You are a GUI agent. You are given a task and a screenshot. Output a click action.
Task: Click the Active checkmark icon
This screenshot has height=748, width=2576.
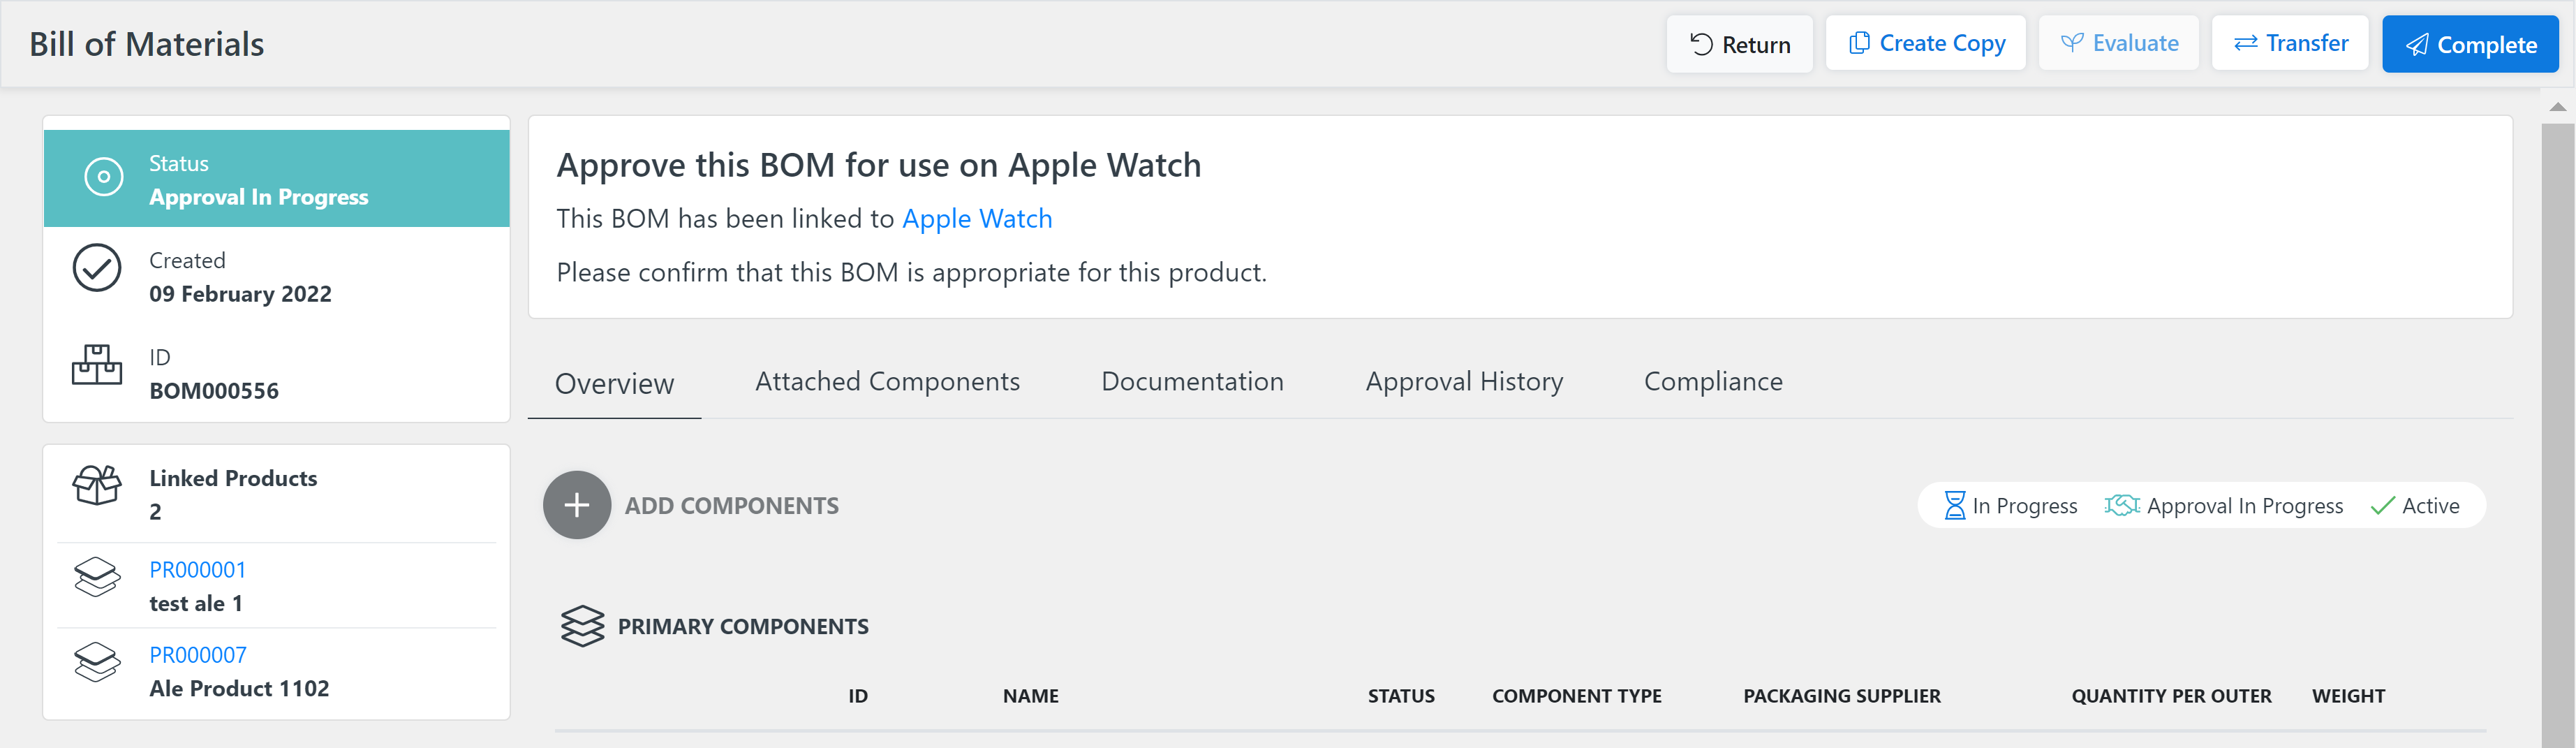(x=2383, y=506)
